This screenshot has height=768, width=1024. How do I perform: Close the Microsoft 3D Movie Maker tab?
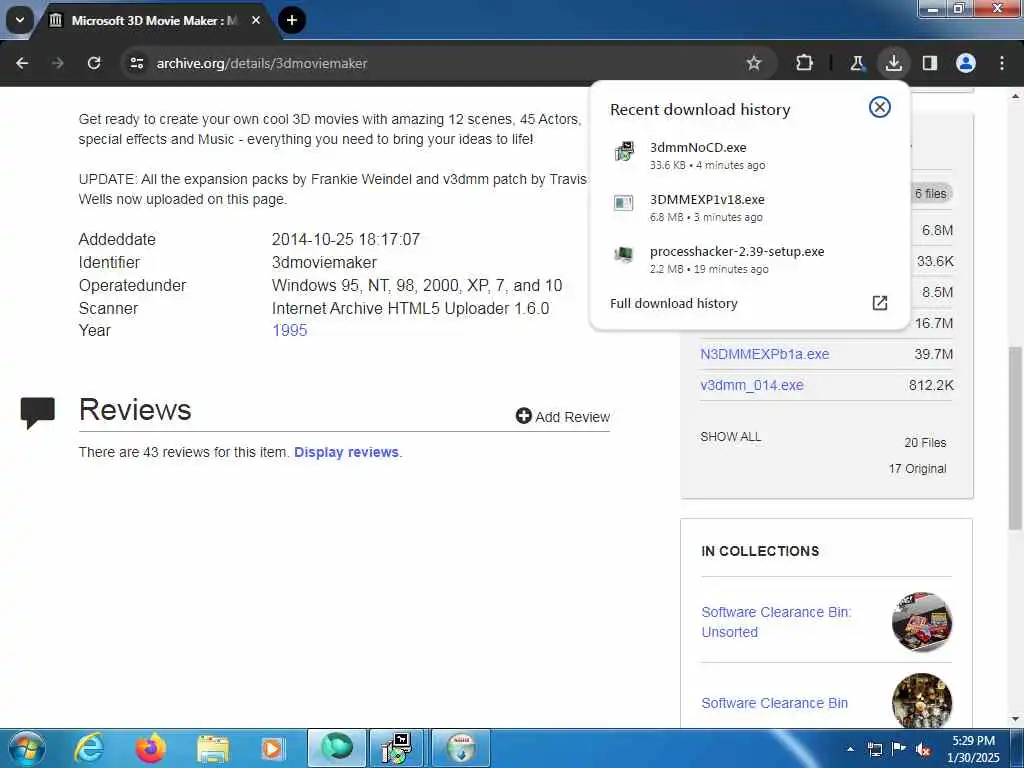[x=256, y=20]
